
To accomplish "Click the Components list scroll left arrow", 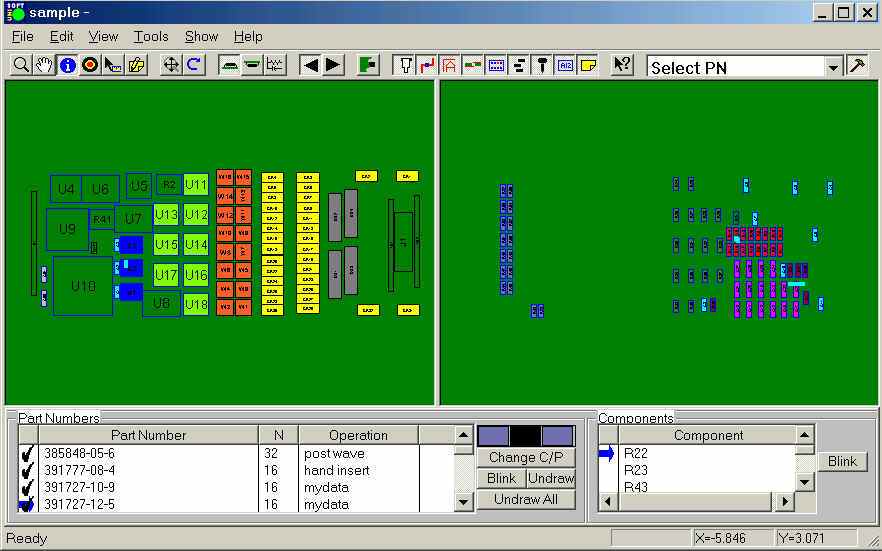I will (608, 502).
